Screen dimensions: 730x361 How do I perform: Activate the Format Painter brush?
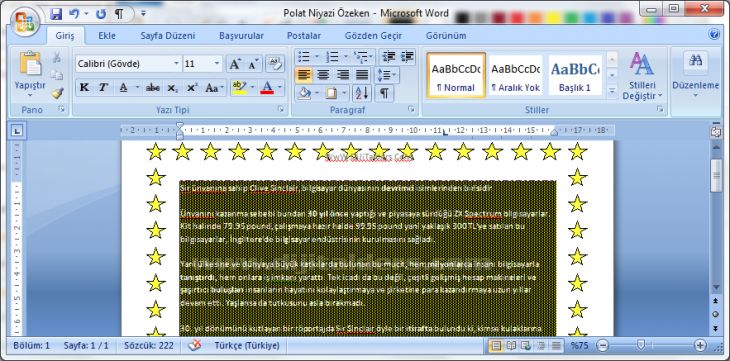57,93
